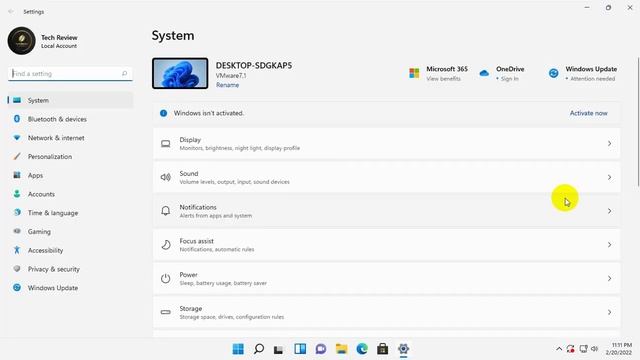Viewport: 640px width, 360px height.
Task: Open Time & language section
Action: tap(70, 213)
